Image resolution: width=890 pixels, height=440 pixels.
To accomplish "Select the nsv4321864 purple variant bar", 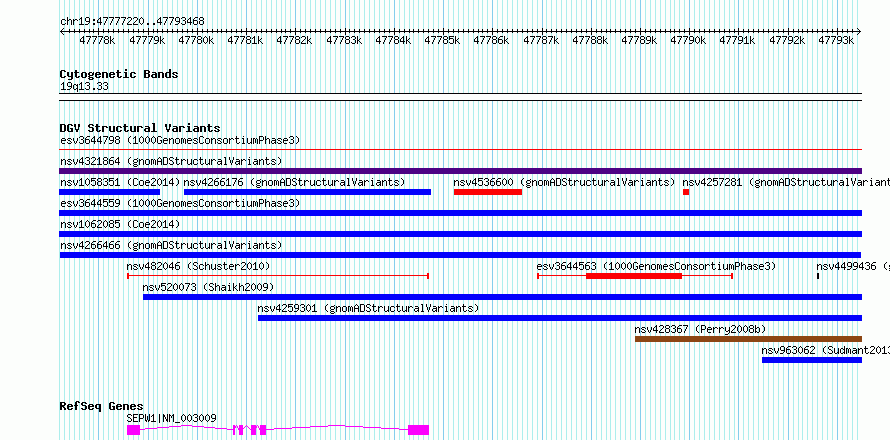I will (x=460, y=171).
